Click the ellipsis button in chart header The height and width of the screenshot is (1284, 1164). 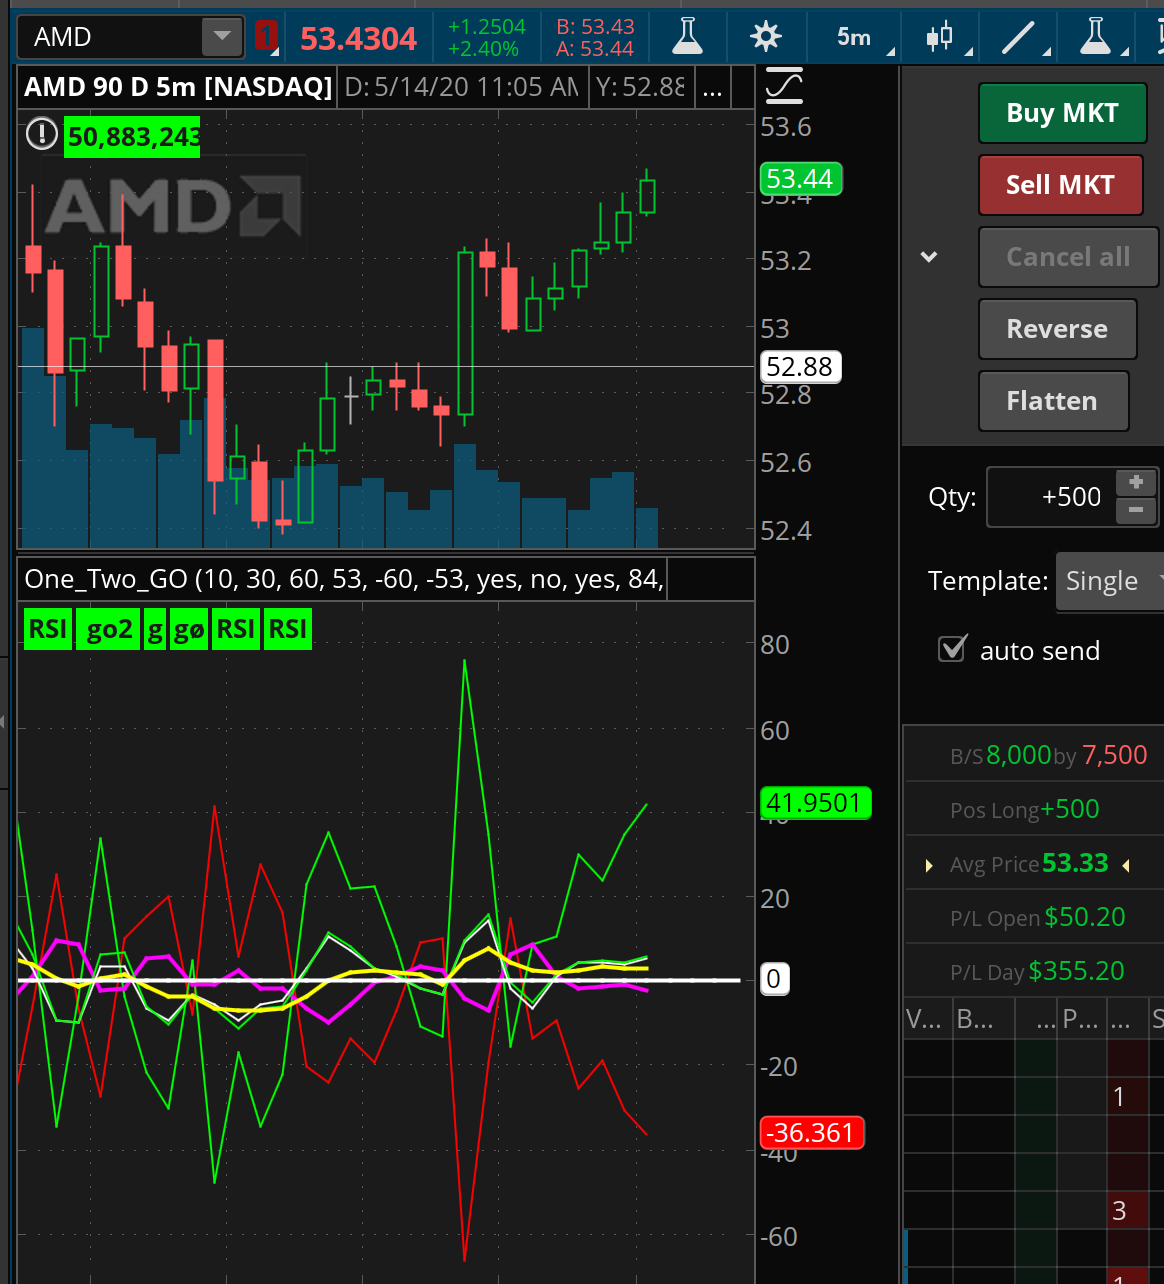(x=712, y=88)
